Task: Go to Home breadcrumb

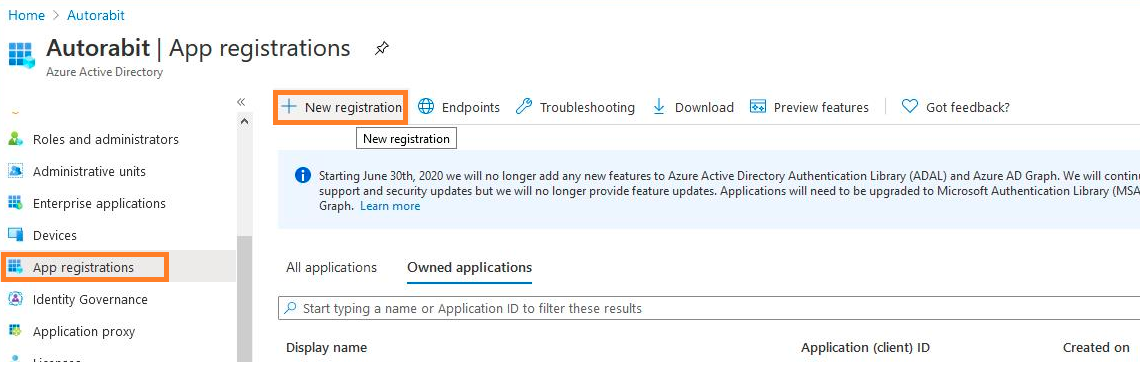Action: coord(26,15)
